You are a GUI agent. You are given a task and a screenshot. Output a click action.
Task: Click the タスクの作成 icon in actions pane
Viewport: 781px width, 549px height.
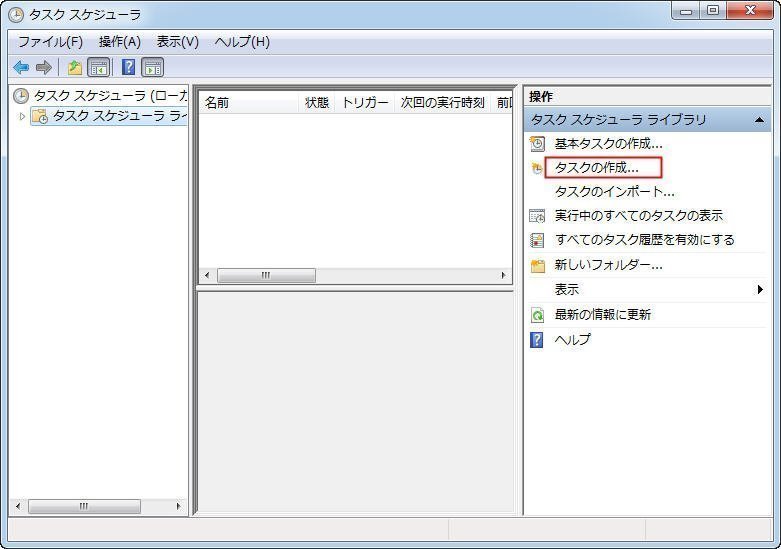536,168
